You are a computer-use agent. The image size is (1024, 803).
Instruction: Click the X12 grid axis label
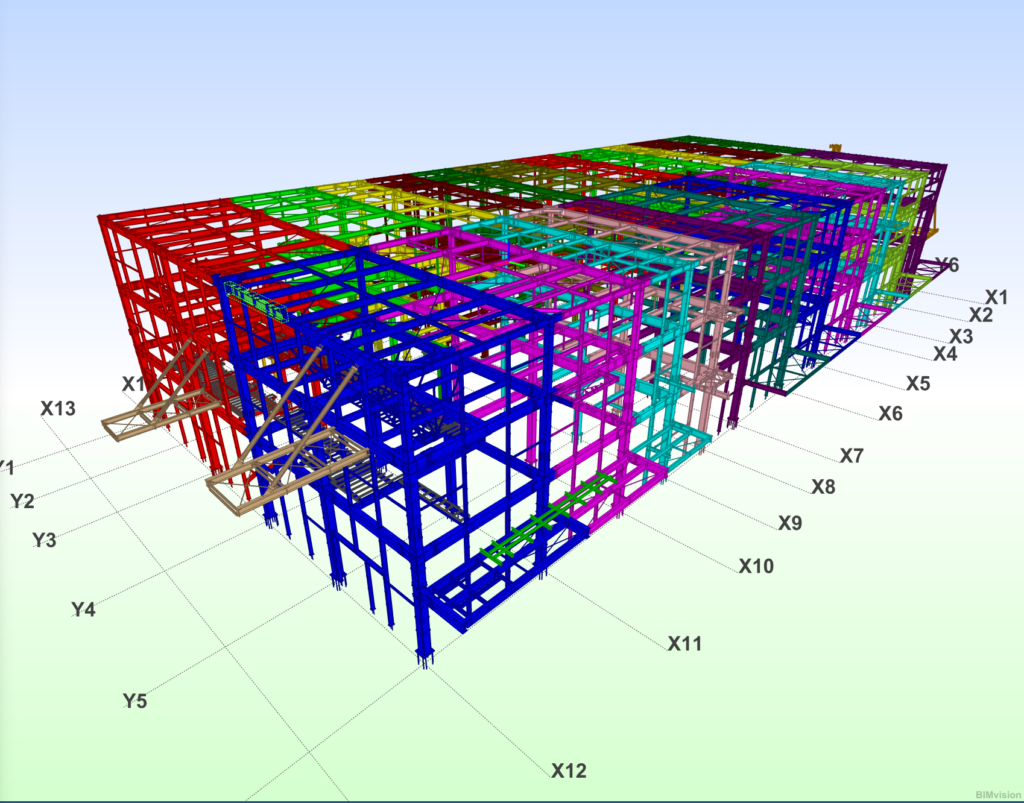point(568,771)
